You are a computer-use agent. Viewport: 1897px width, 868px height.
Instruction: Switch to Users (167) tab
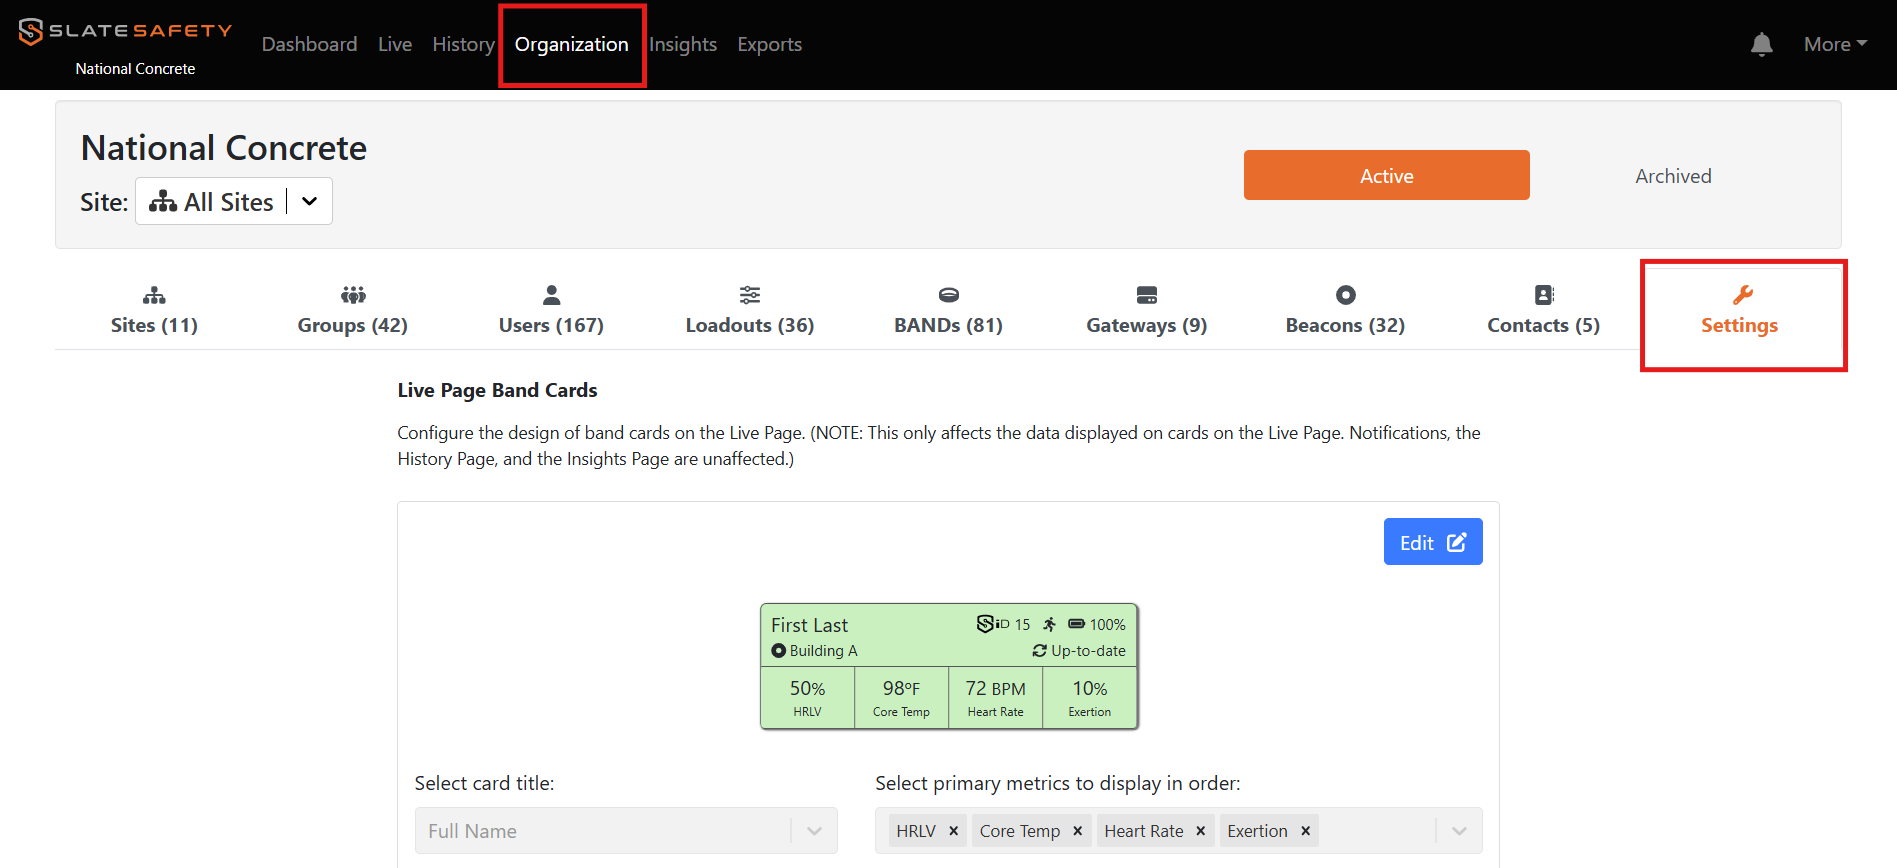point(551,310)
